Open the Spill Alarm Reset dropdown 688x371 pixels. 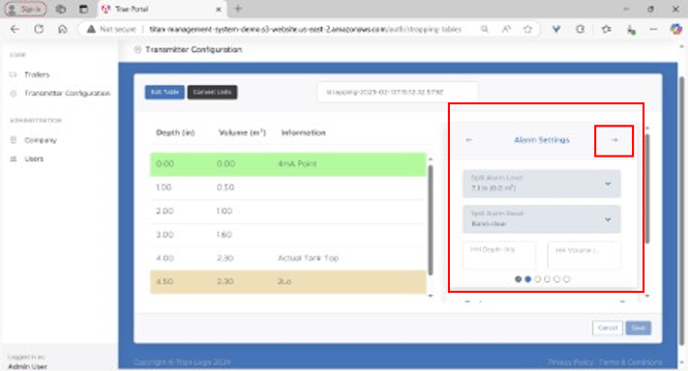pos(541,219)
